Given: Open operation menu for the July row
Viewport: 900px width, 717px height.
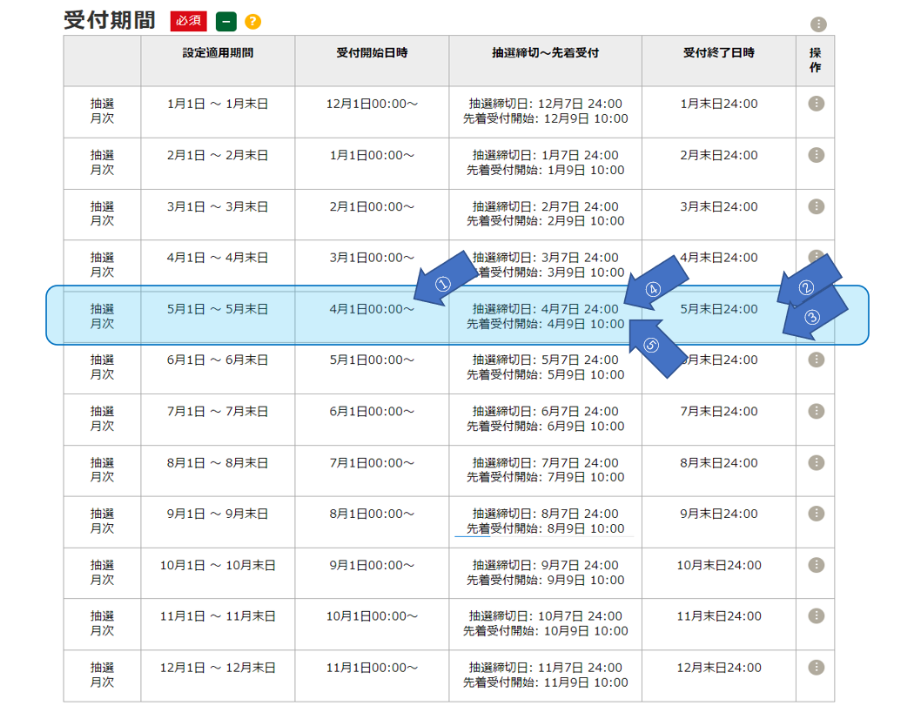Looking at the screenshot, I should coord(816,411).
